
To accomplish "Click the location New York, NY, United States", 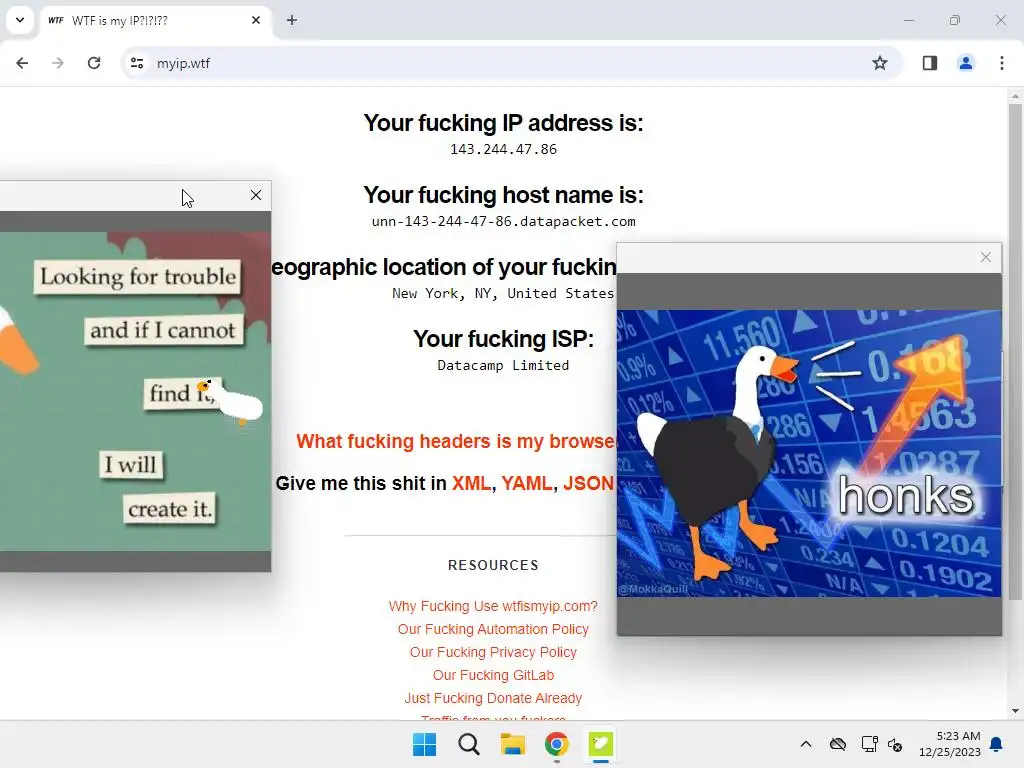I will coord(503,293).
